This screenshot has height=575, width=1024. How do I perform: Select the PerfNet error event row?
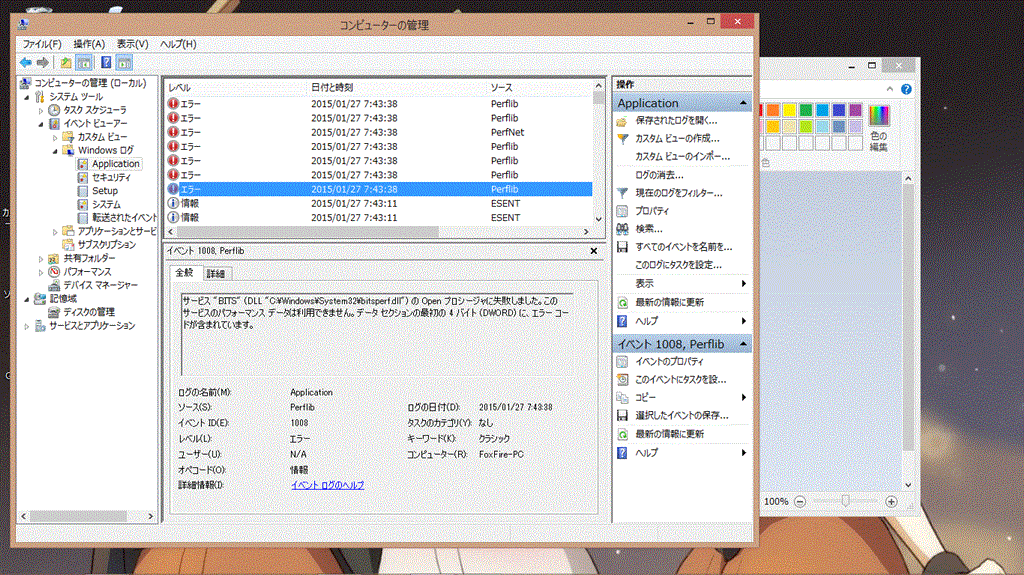pyautogui.click(x=379, y=132)
